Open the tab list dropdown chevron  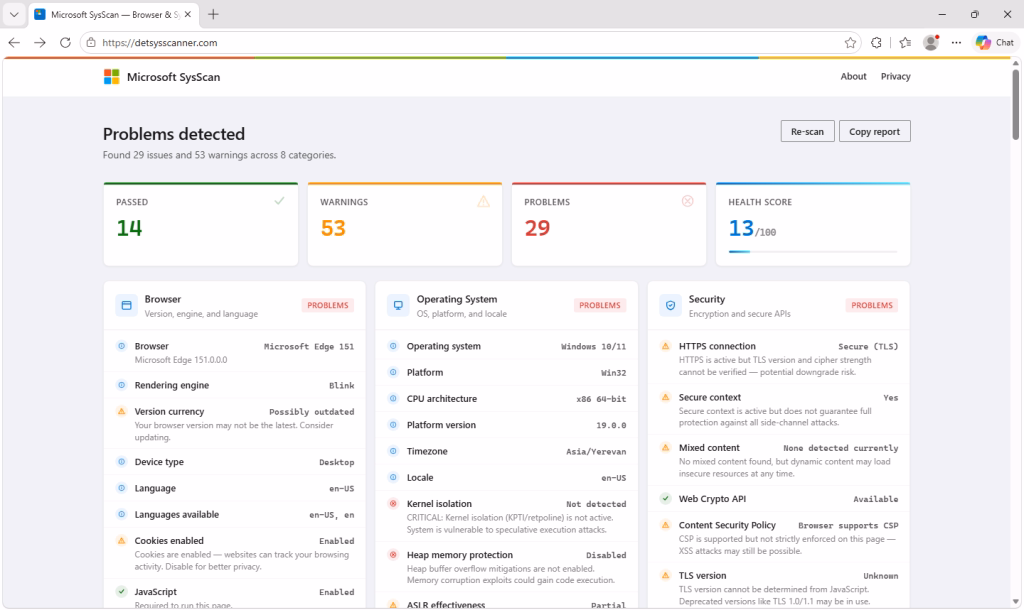click(14, 14)
